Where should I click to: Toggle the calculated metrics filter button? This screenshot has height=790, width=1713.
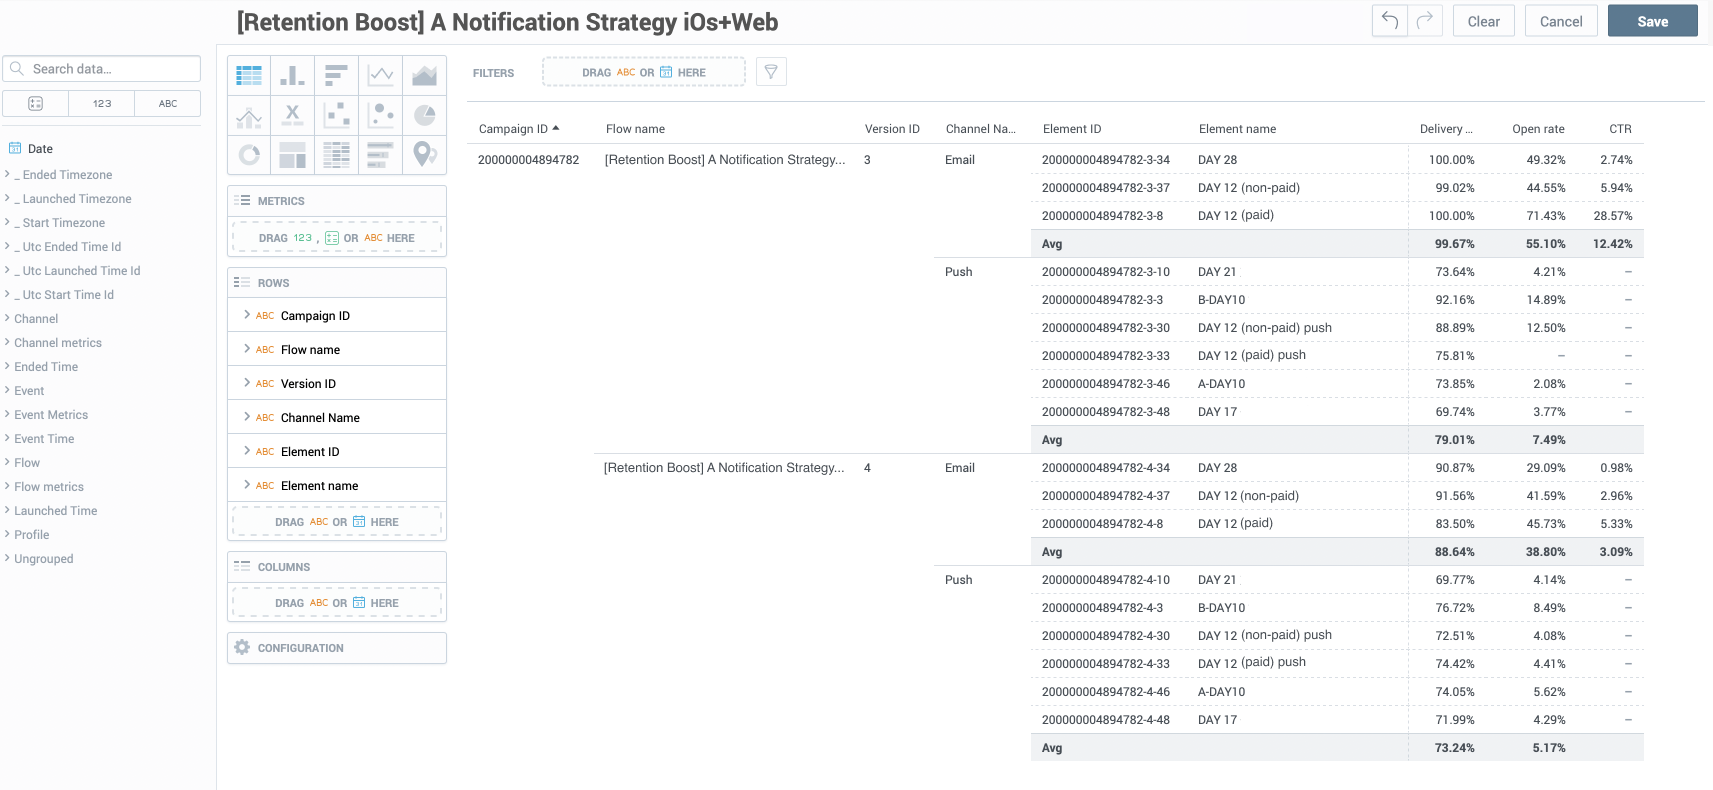point(36,104)
